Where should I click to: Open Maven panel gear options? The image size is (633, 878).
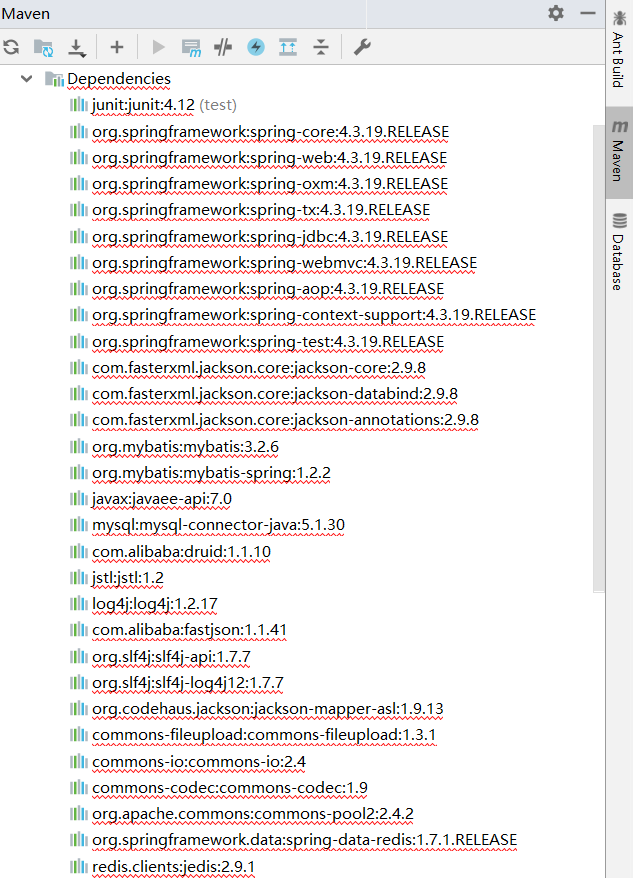click(x=556, y=13)
